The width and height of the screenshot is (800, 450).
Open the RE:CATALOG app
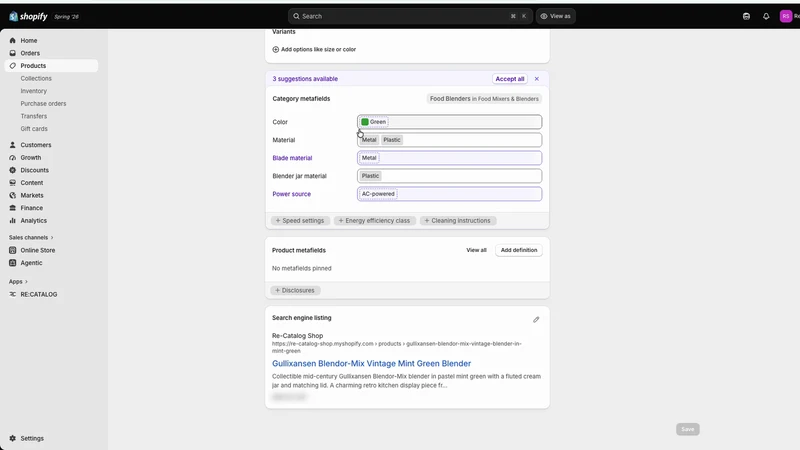coord(39,294)
